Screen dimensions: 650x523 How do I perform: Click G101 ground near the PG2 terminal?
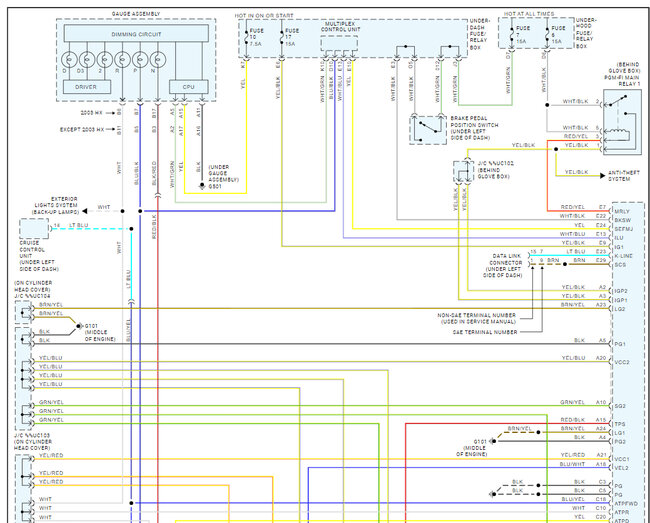[x=493, y=441]
